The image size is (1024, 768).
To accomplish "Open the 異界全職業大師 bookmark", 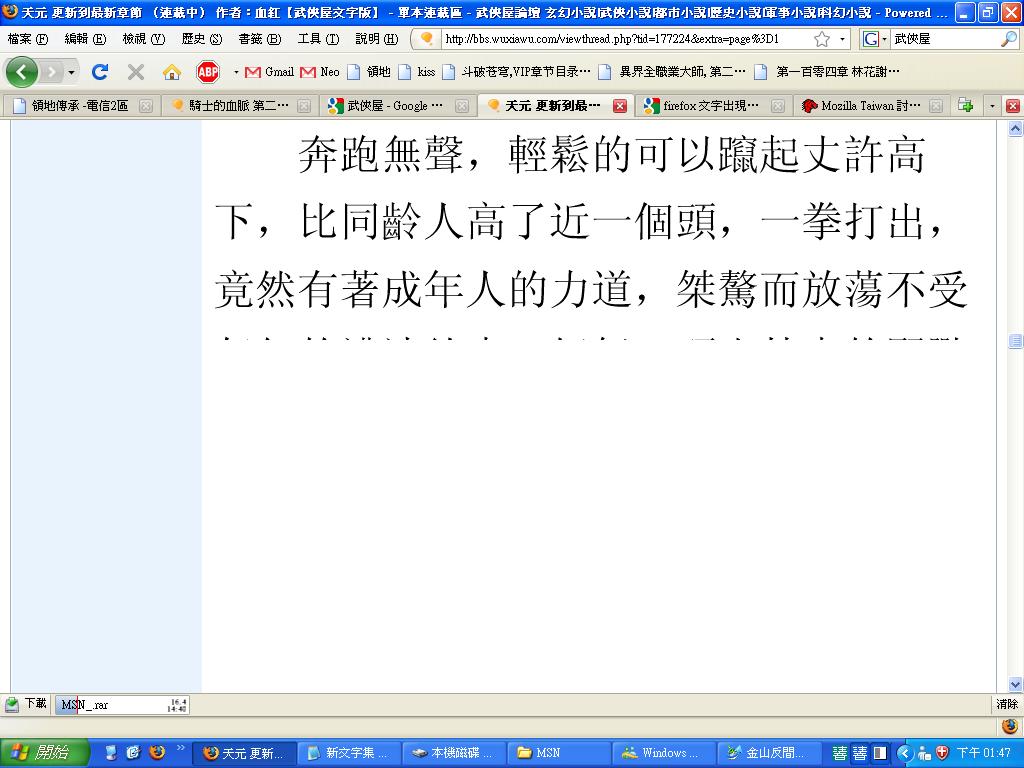I will point(672,72).
